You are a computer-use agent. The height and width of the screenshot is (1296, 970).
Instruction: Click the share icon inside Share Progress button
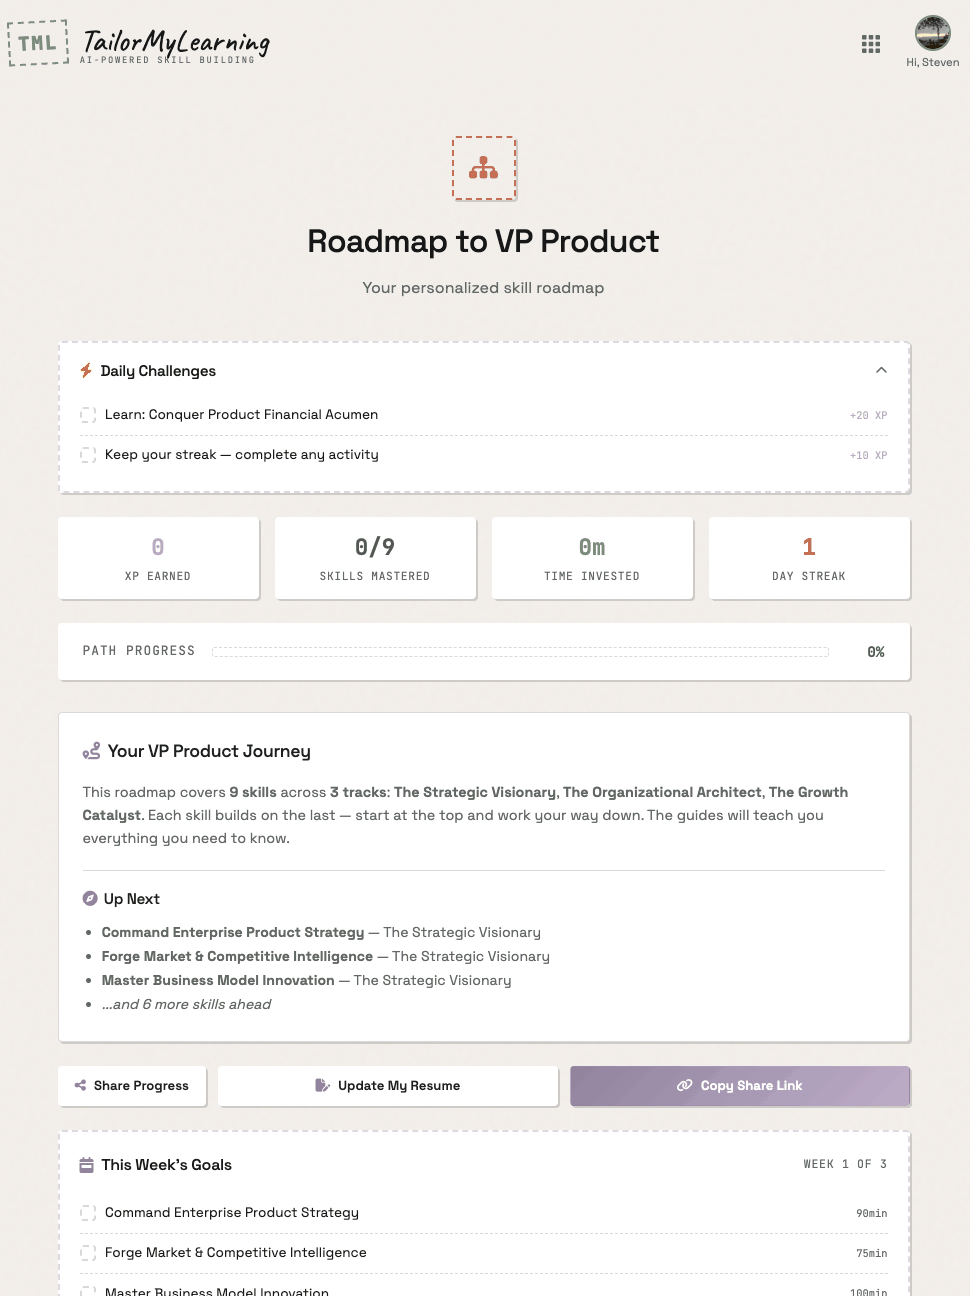point(80,1085)
